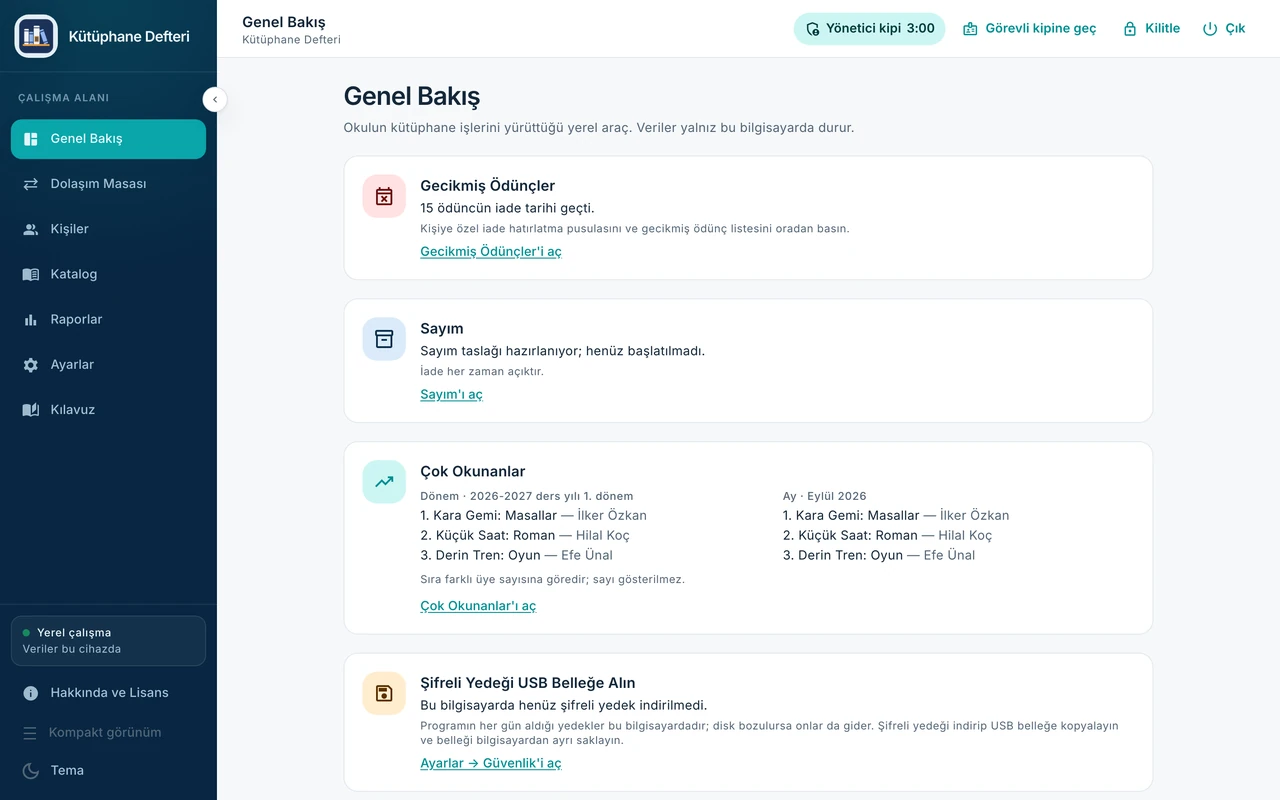Click the Çok Okunanlar trend icon
Image resolution: width=1280 pixels, height=800 pixels.
tap(384, 482)
